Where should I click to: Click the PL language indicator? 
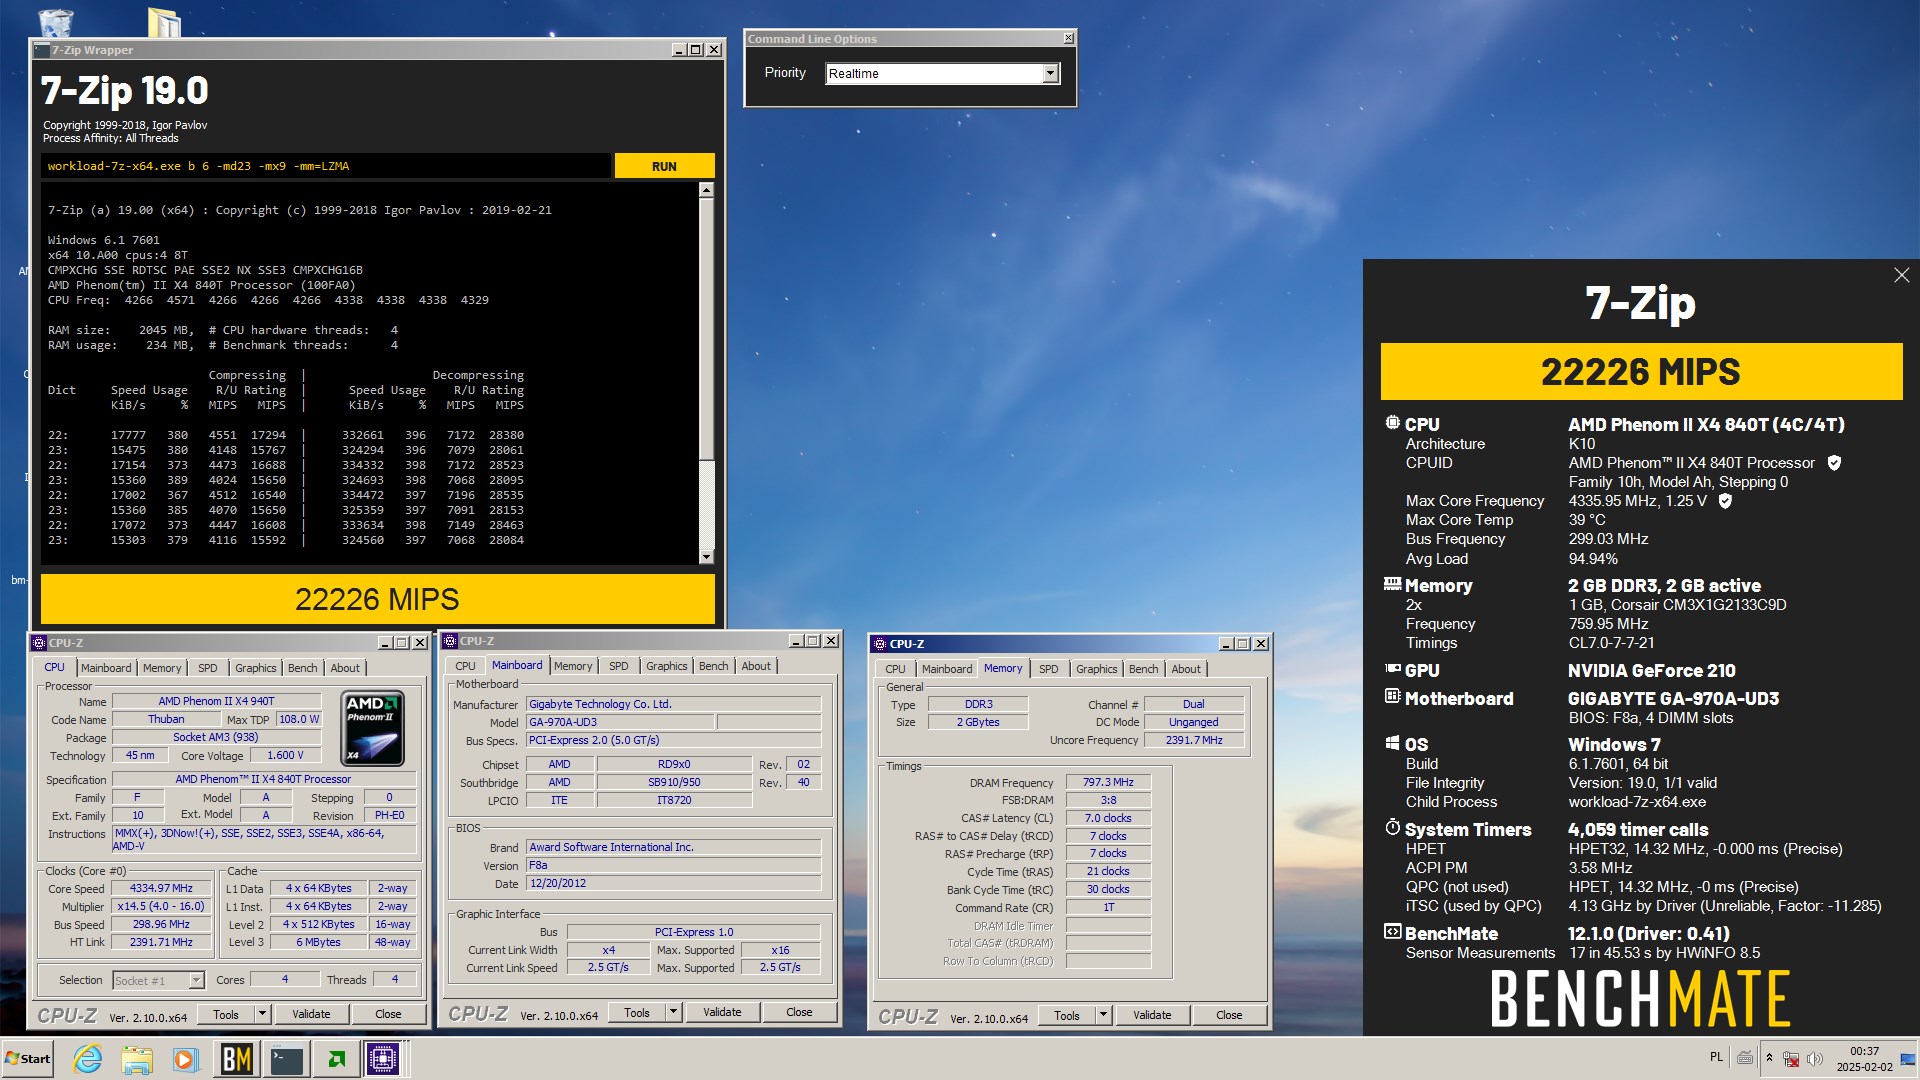point(1716,1057)
